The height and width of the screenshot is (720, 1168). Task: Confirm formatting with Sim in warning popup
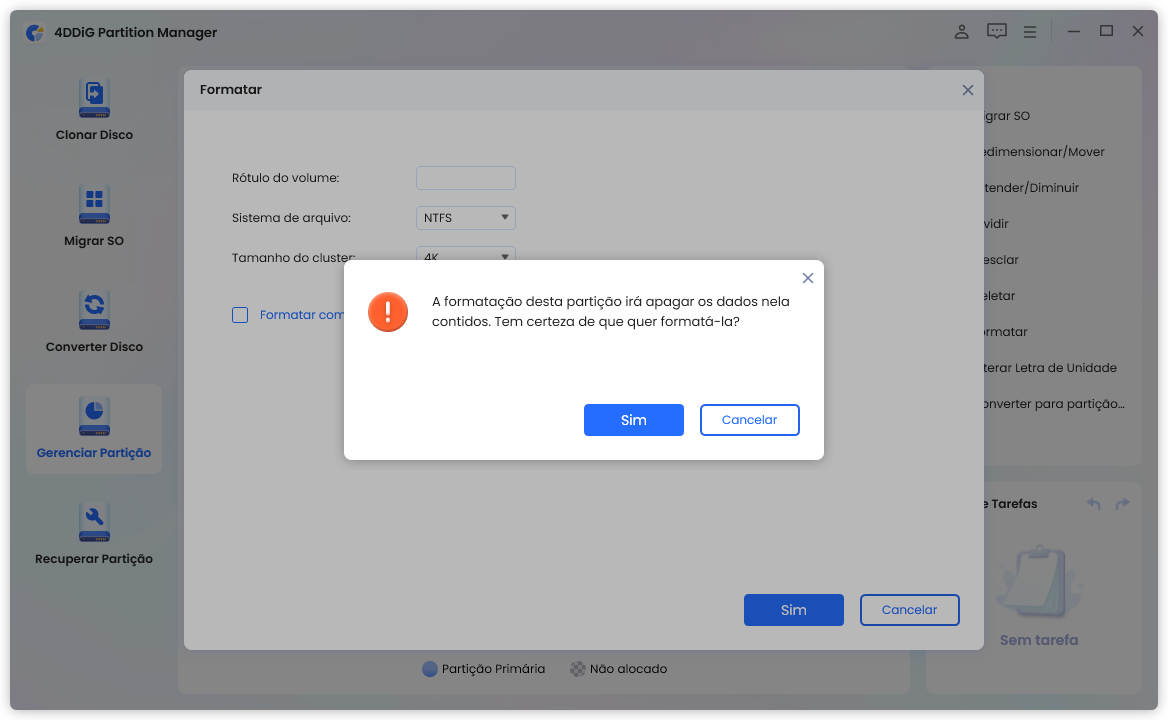pos(633,420)
